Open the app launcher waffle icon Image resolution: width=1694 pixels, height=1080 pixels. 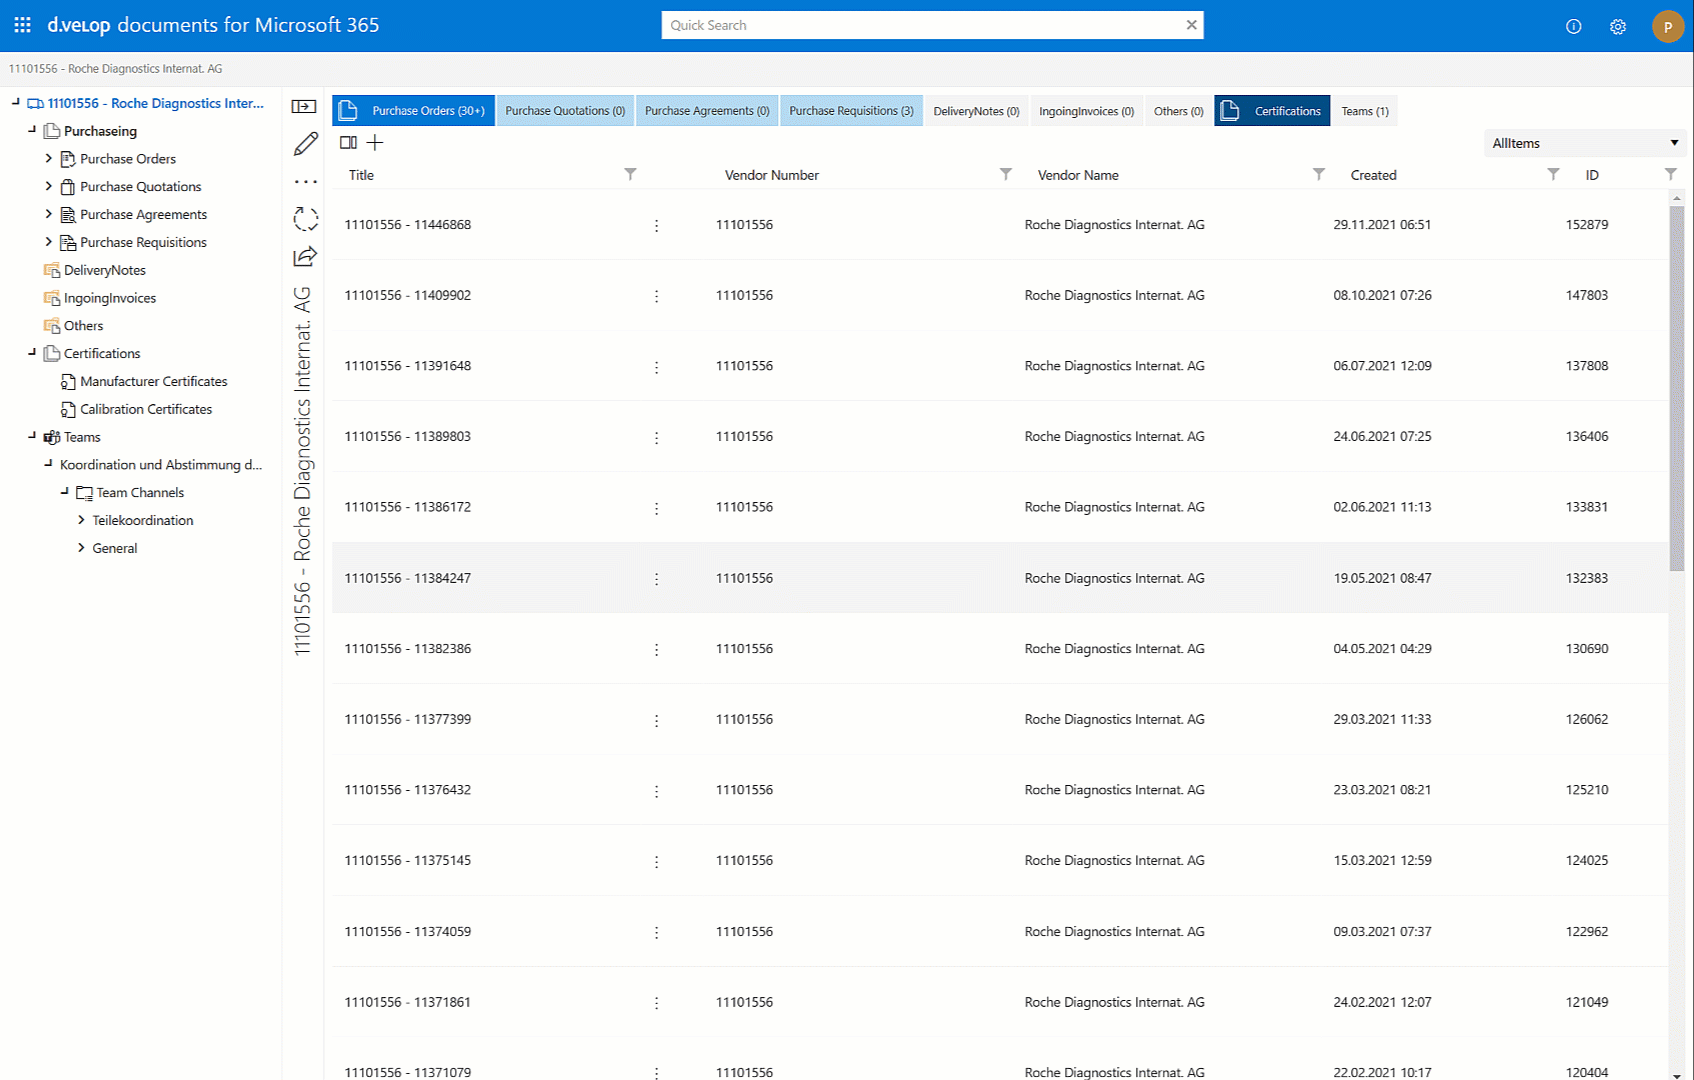coord(22,25)
